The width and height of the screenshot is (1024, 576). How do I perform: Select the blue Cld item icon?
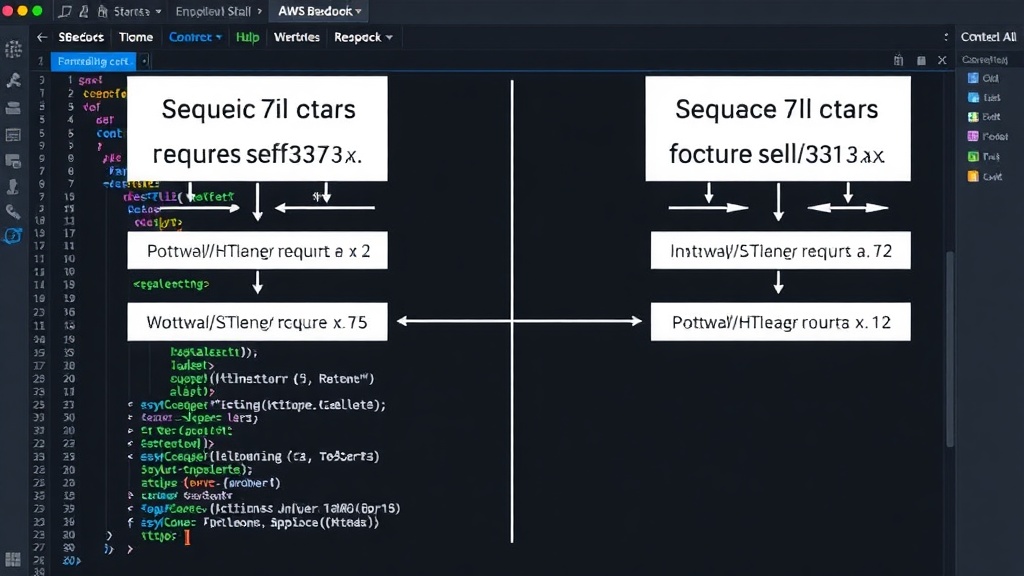[973, 78]
